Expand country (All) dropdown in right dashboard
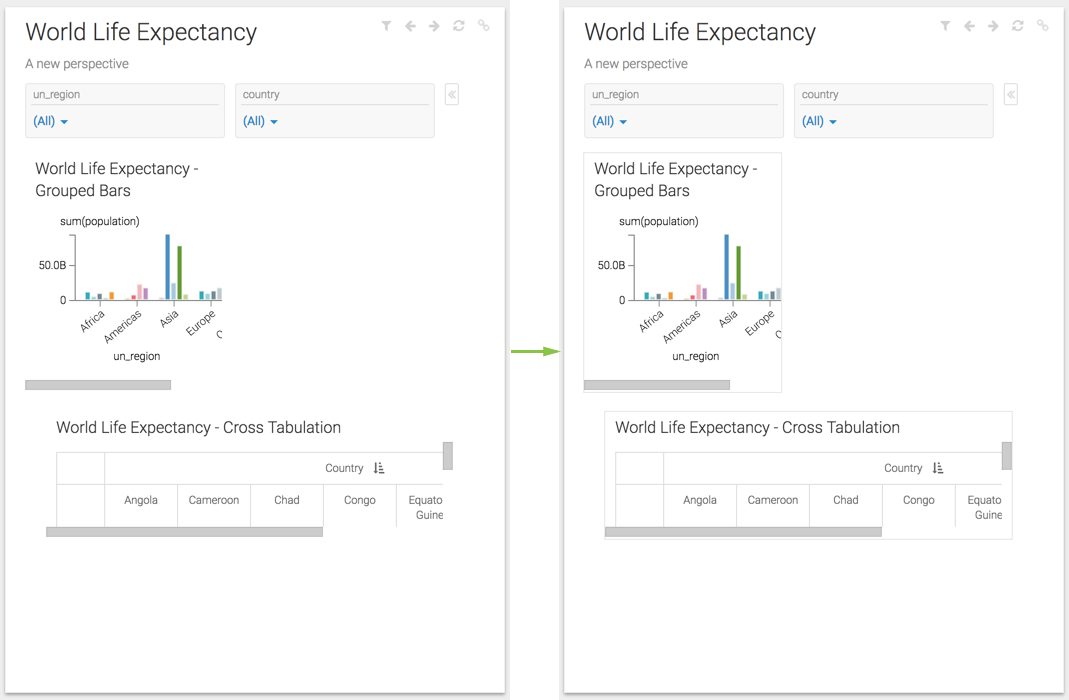 coord(819,121)
